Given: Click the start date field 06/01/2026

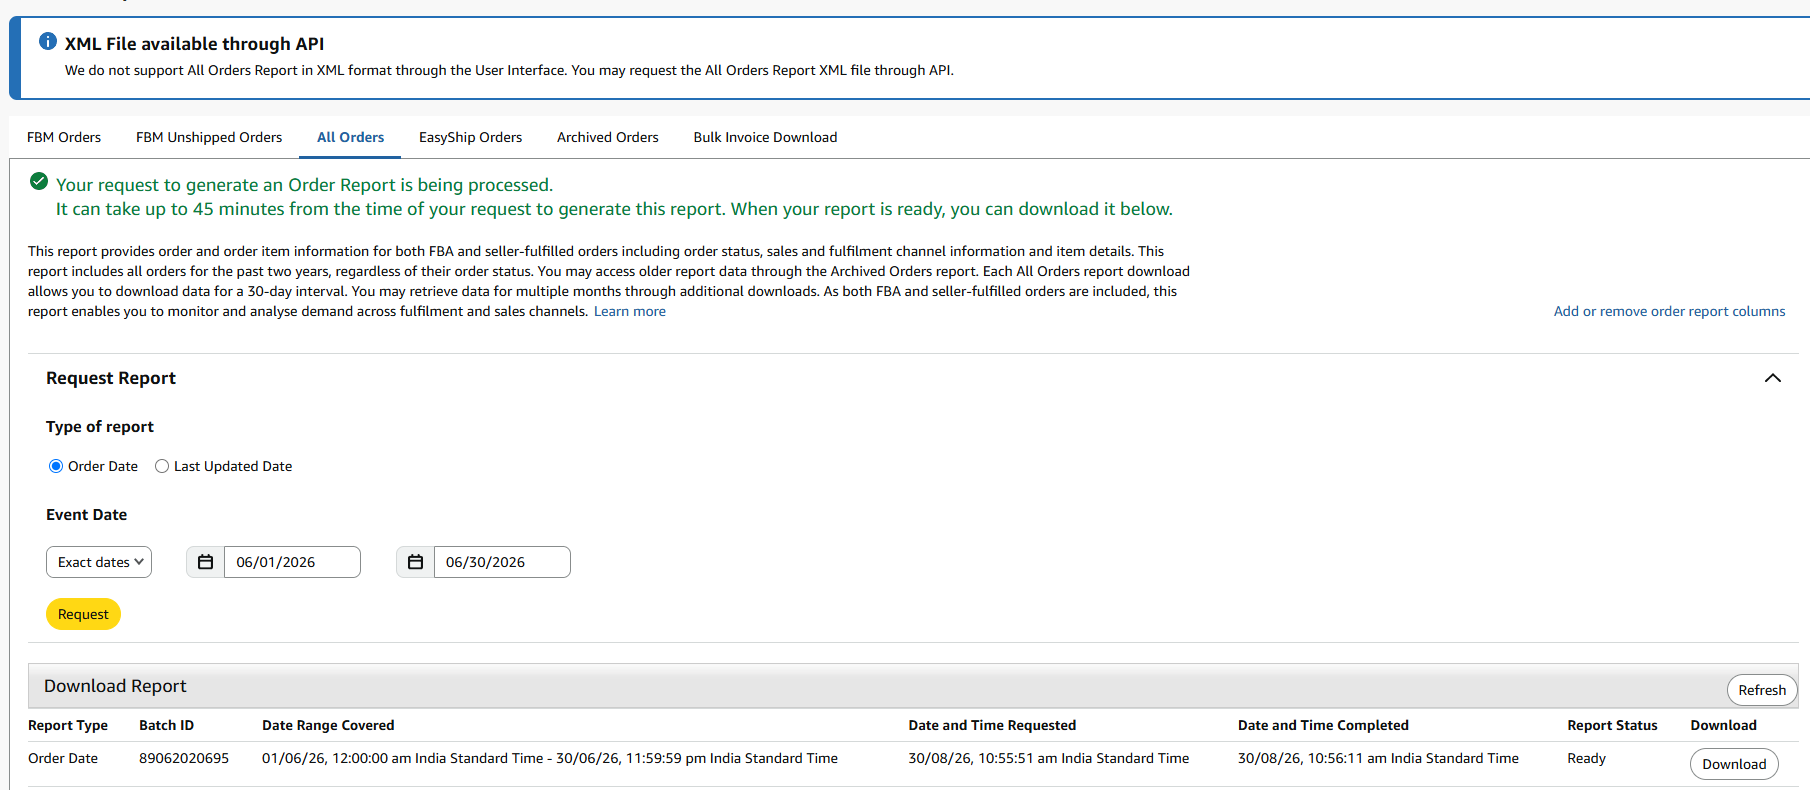Looking at the screenshot, I should click(292, 562).
